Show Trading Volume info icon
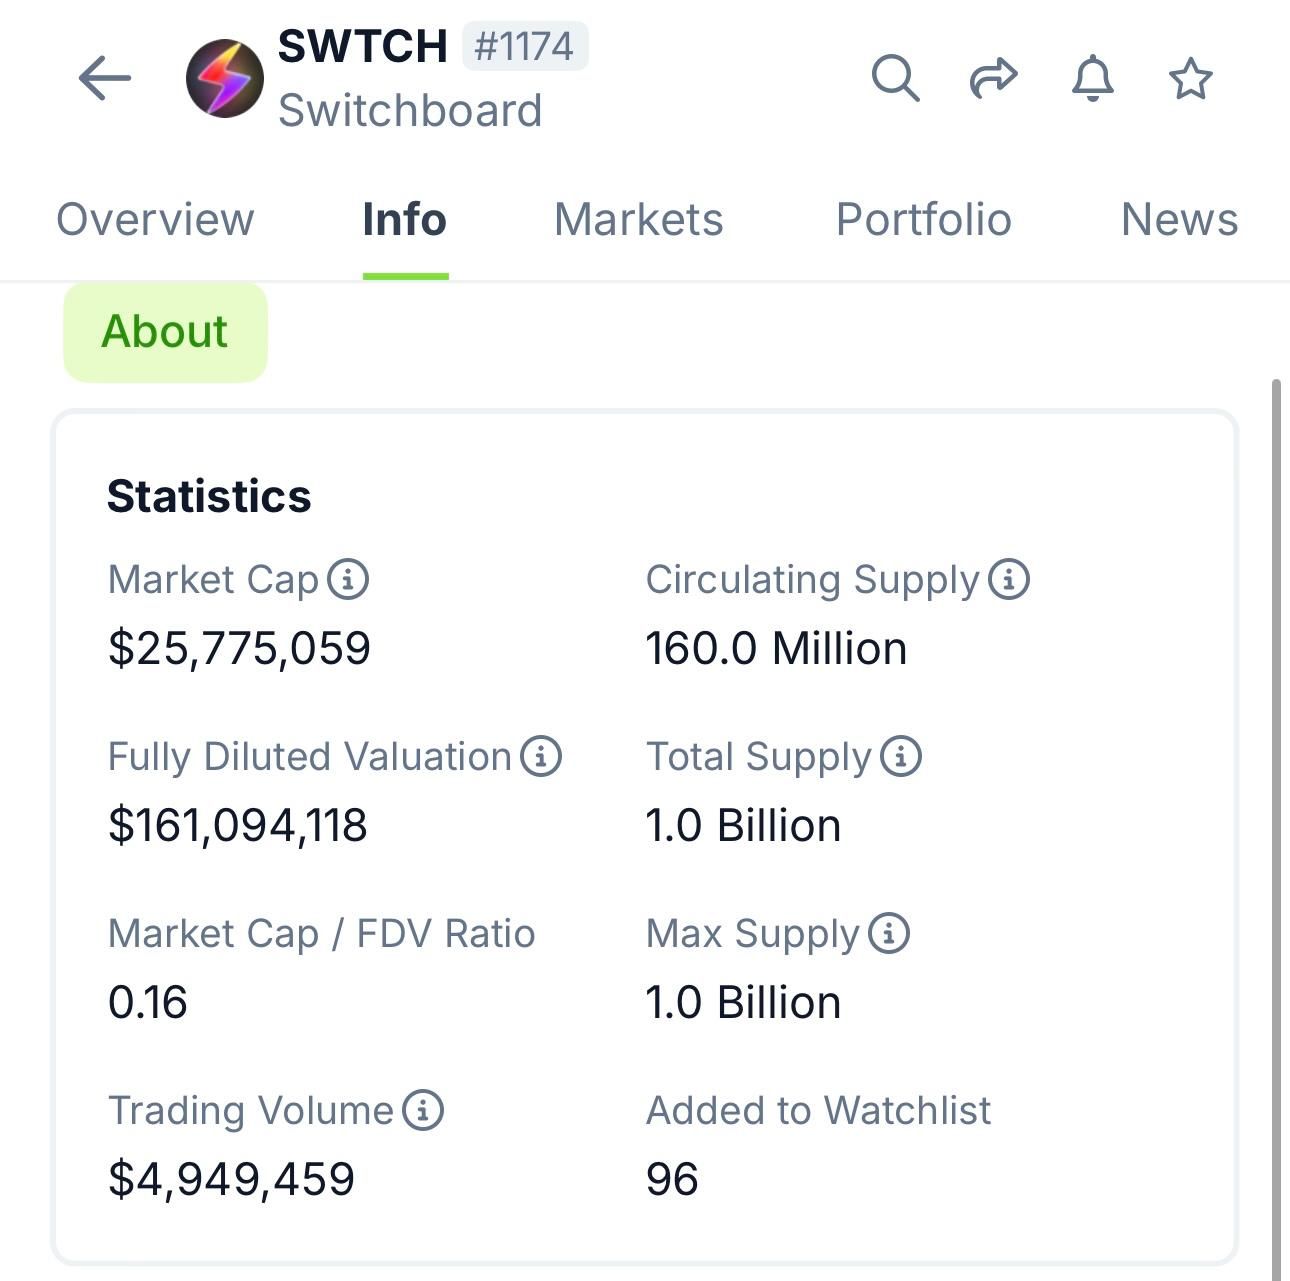This screenshot has height=1281, width=1290. pos(423,1110)
